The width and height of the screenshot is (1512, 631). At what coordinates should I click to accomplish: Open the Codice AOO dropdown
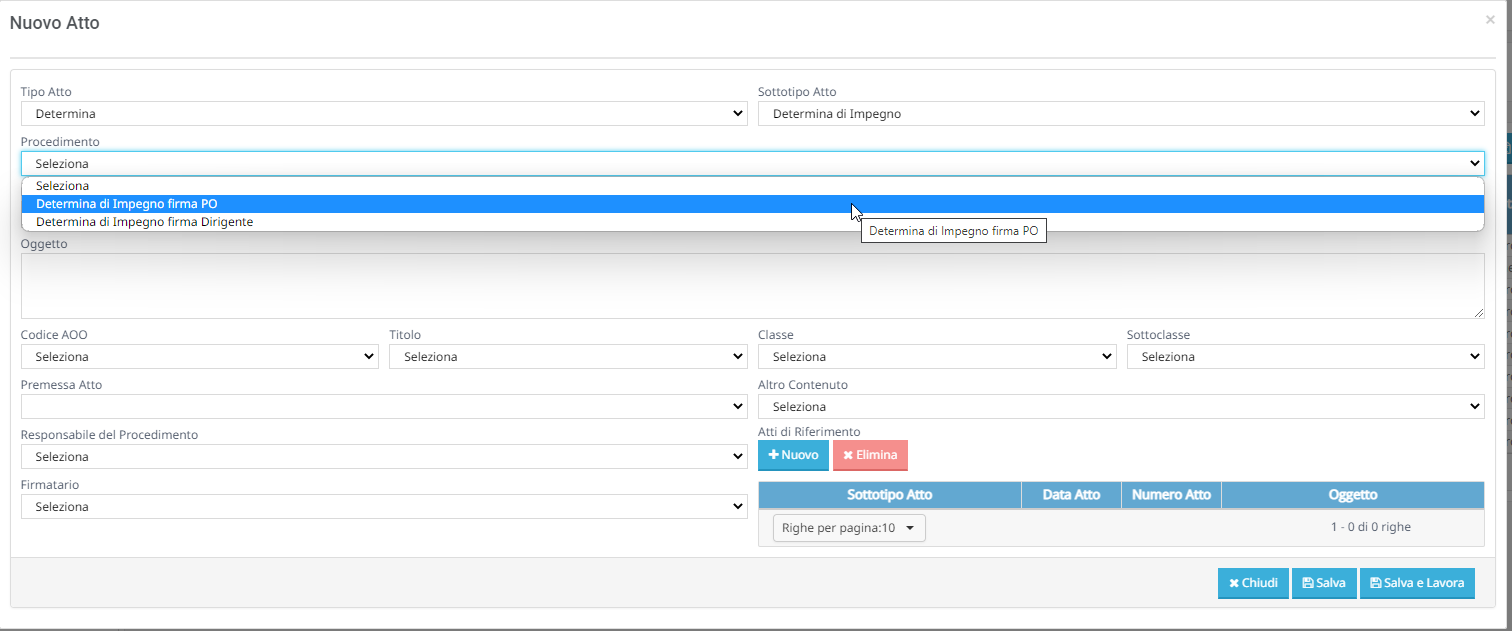click(x=199, y=357)
